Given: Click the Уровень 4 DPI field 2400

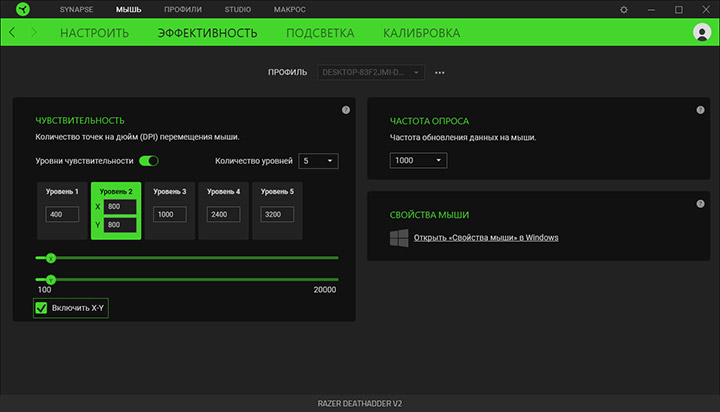Looking at the screenshot, I should [x=223, y=214].
